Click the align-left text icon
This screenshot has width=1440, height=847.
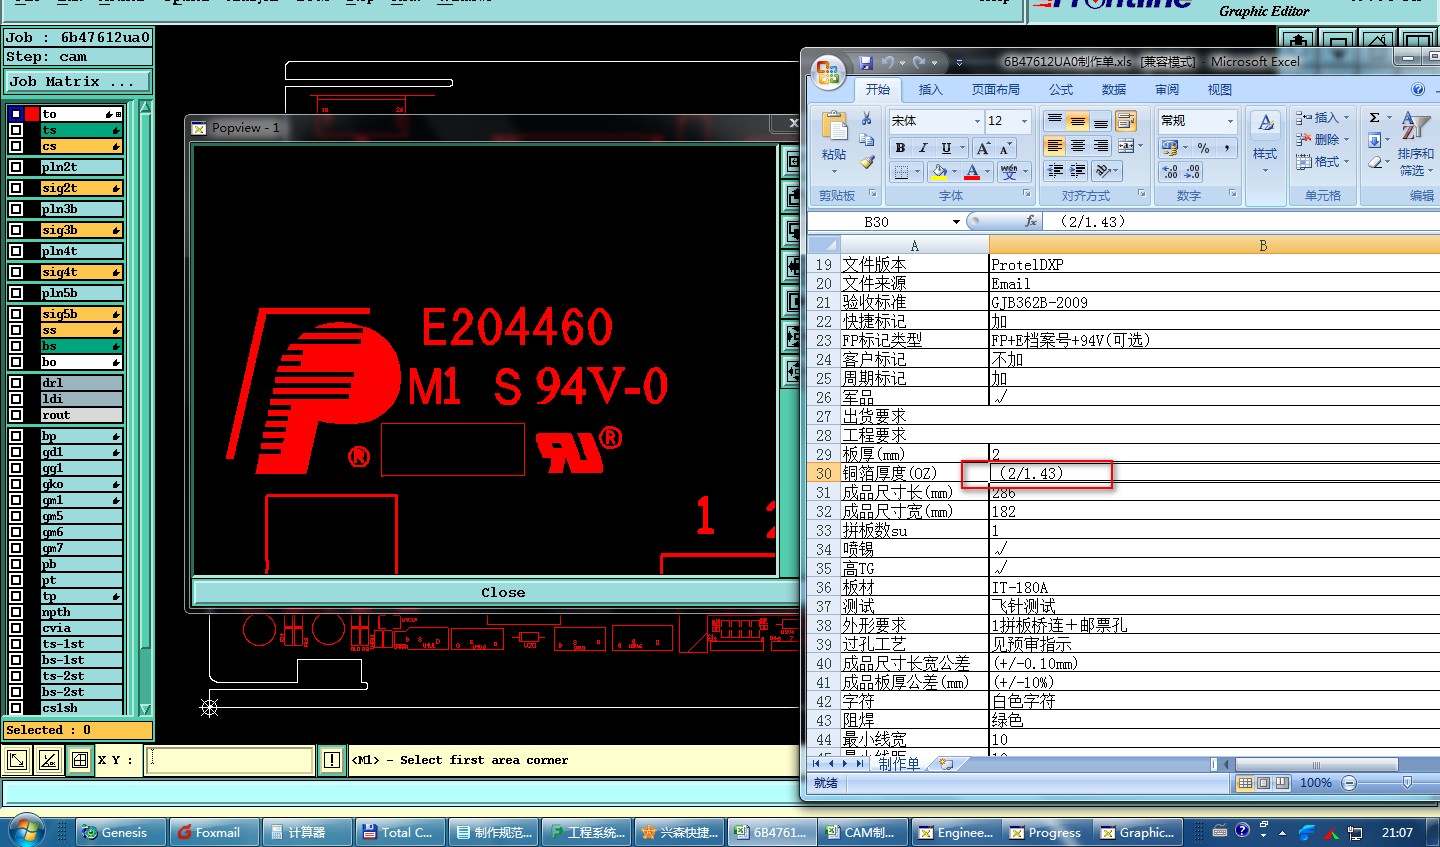click(x=1054, y=146)
